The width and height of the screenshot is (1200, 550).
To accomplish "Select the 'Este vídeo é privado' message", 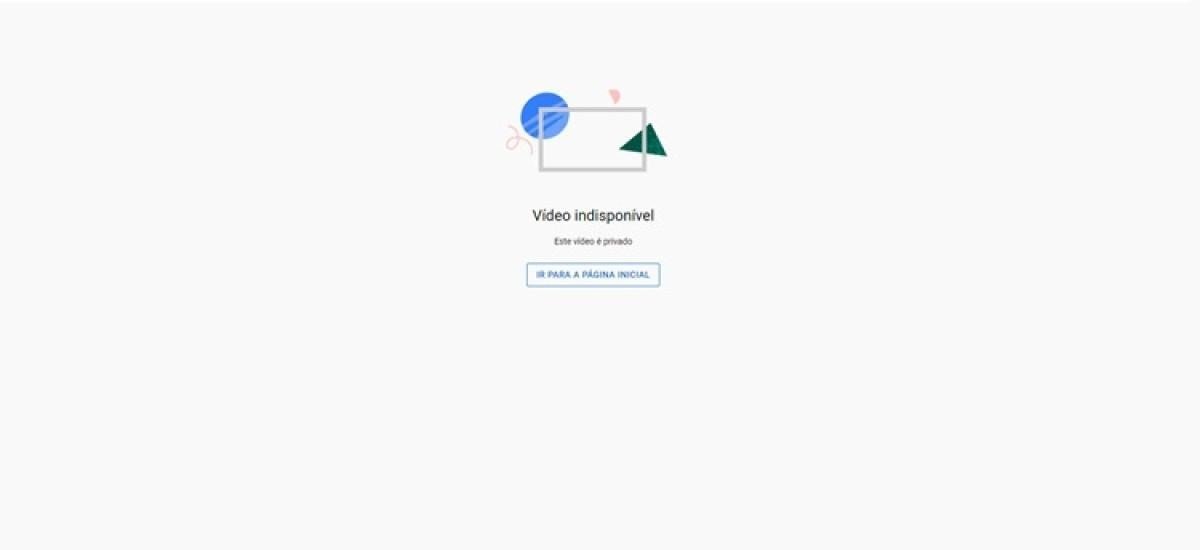I will 593,241.
